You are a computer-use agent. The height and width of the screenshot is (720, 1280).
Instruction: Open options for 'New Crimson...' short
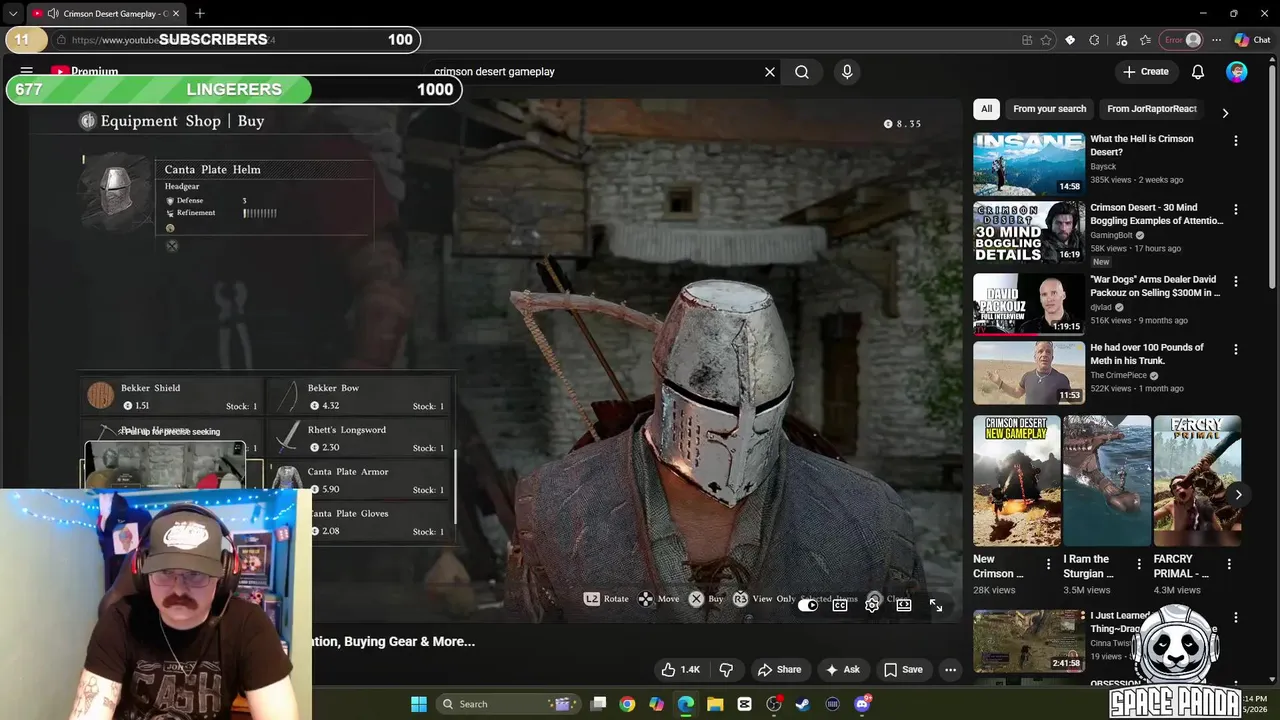[1049, 565]
